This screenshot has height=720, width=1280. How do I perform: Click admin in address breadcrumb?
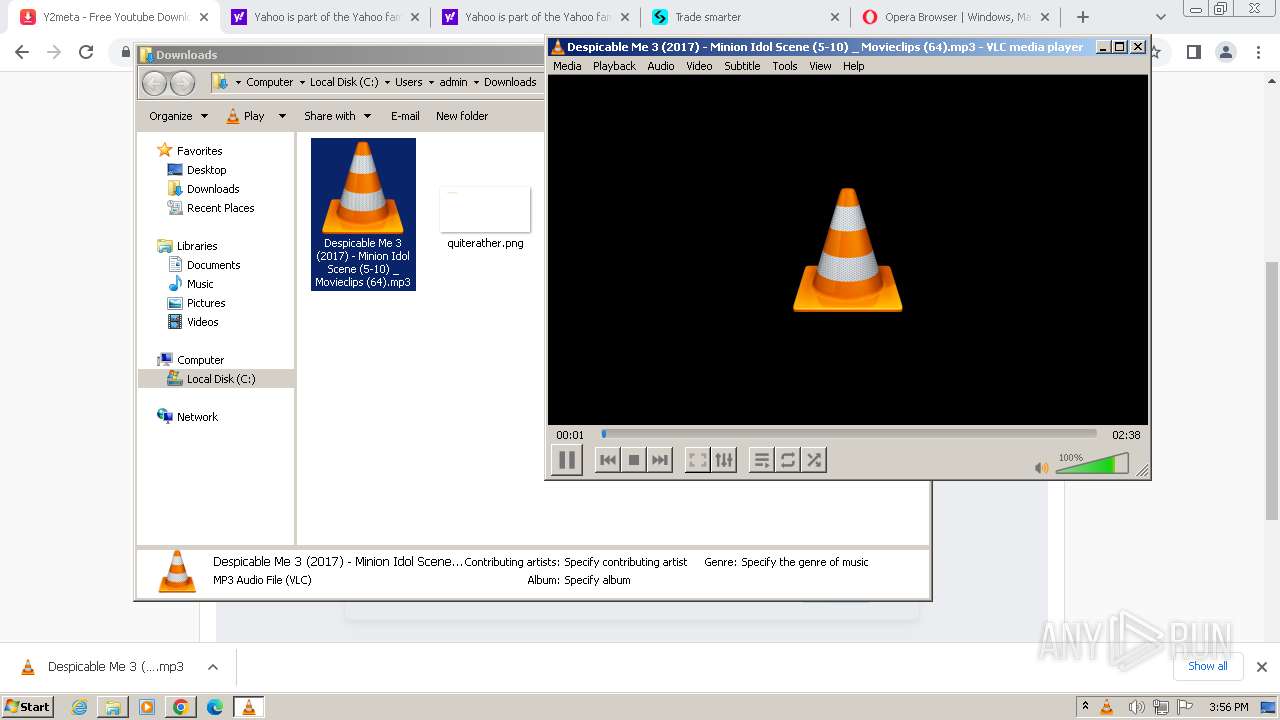[453, 82]
